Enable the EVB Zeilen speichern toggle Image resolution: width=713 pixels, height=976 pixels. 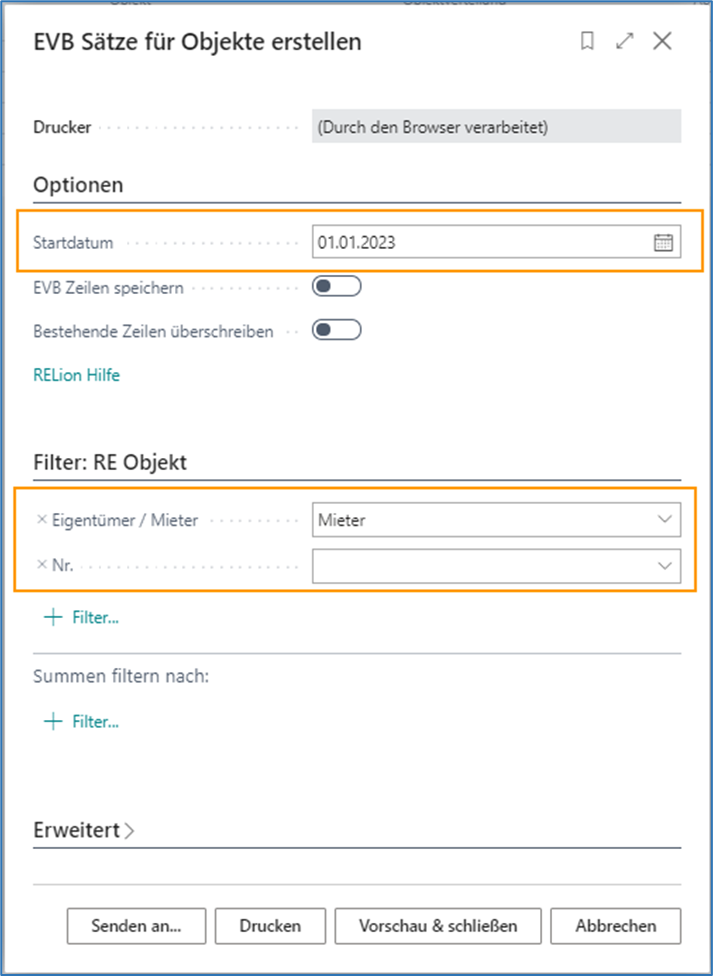(x=336, y=288)
